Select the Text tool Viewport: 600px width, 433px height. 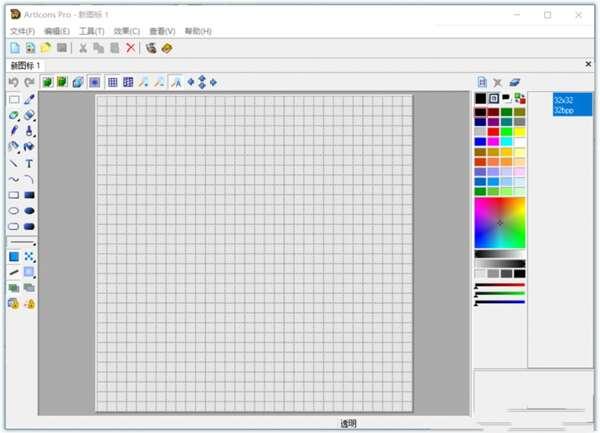[x=29, y=163]
